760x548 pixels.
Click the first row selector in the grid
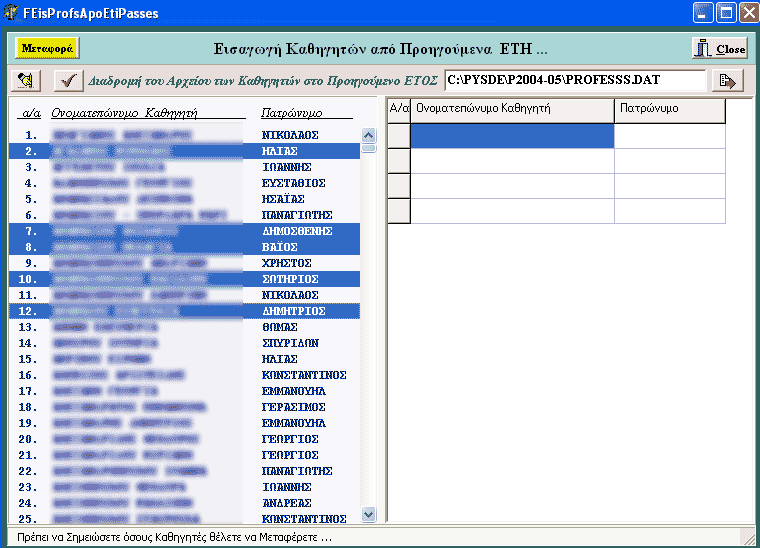pos(398,136)
